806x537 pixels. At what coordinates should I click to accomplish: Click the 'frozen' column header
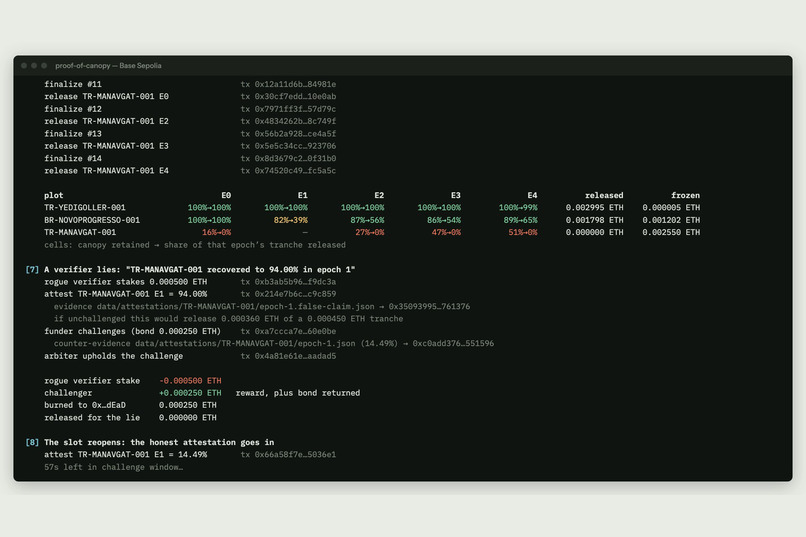[685, 195]
